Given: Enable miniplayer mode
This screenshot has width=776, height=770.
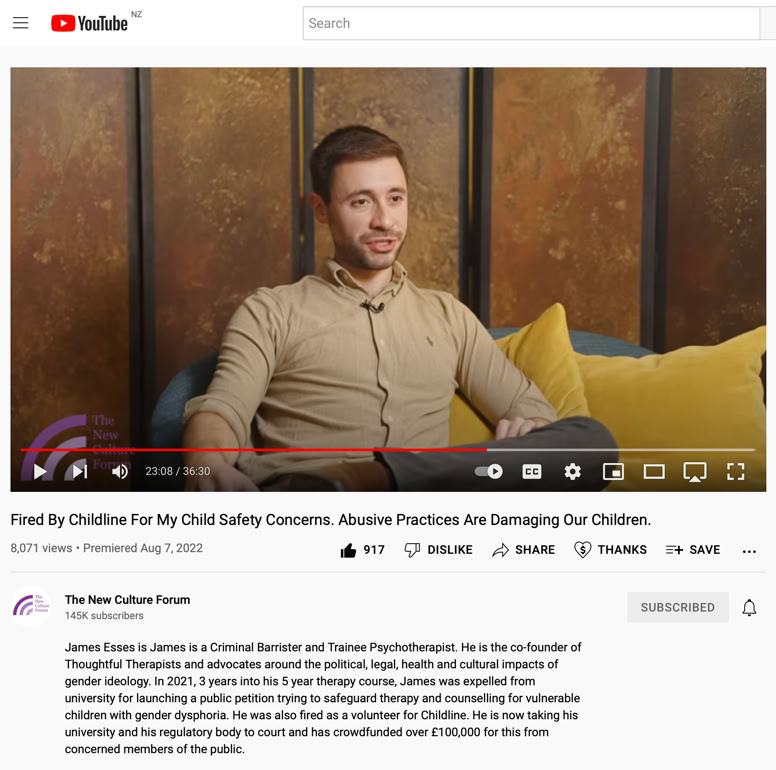Looking at the screenshot, I should click(x=613, y=472).
